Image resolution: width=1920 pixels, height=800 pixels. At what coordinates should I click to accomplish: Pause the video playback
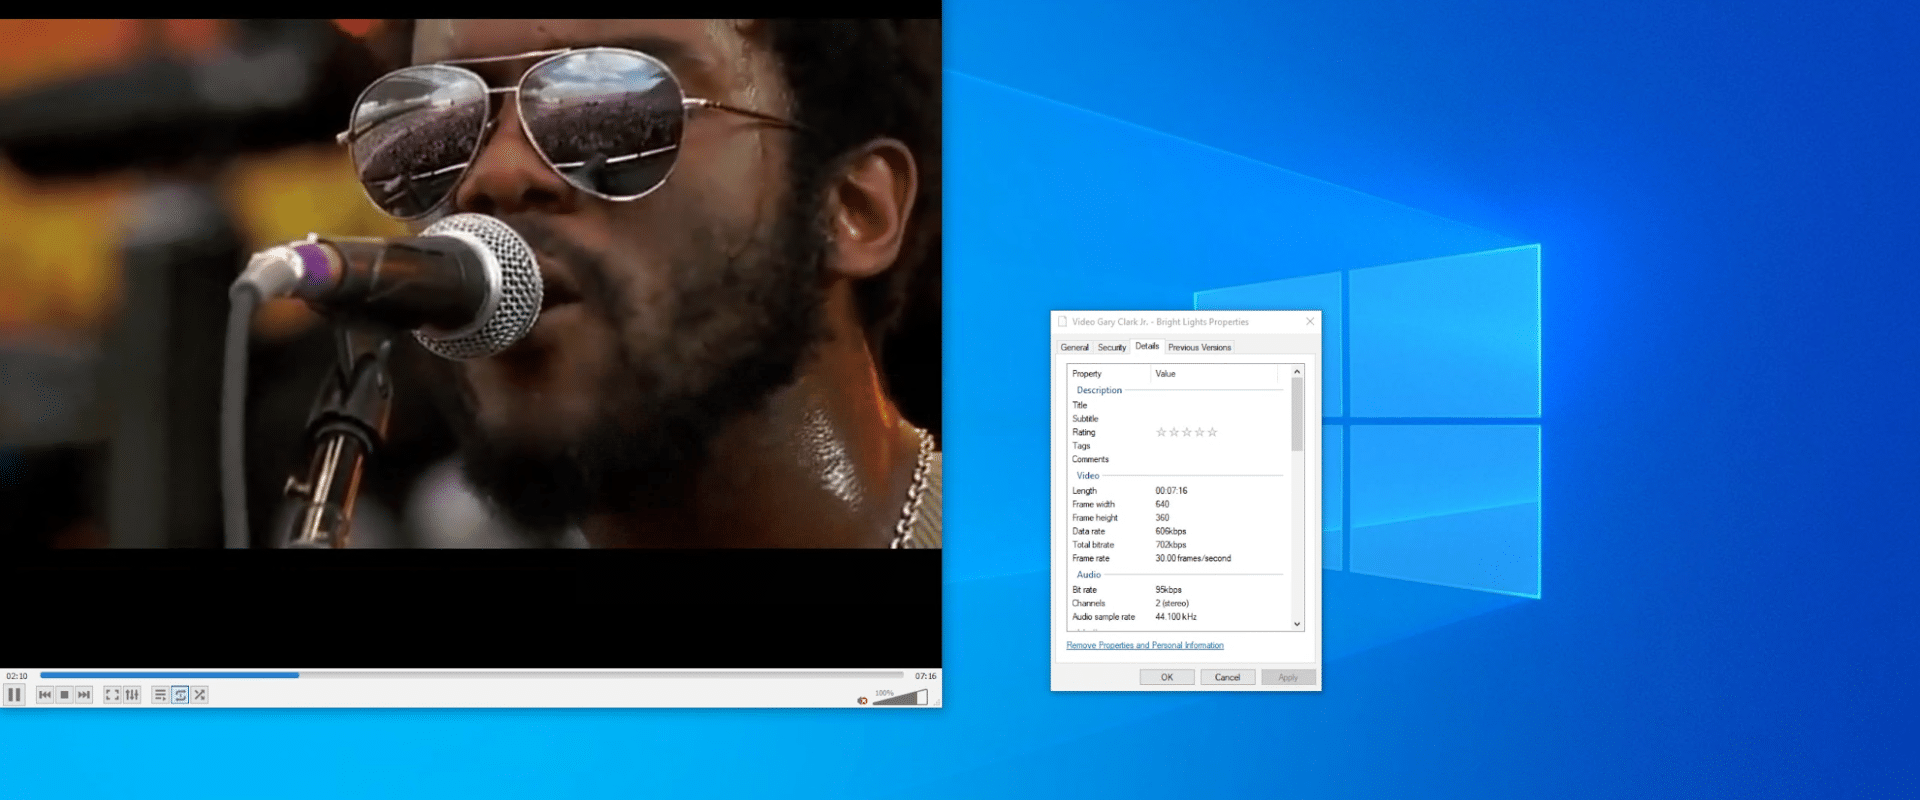point(14,695)
